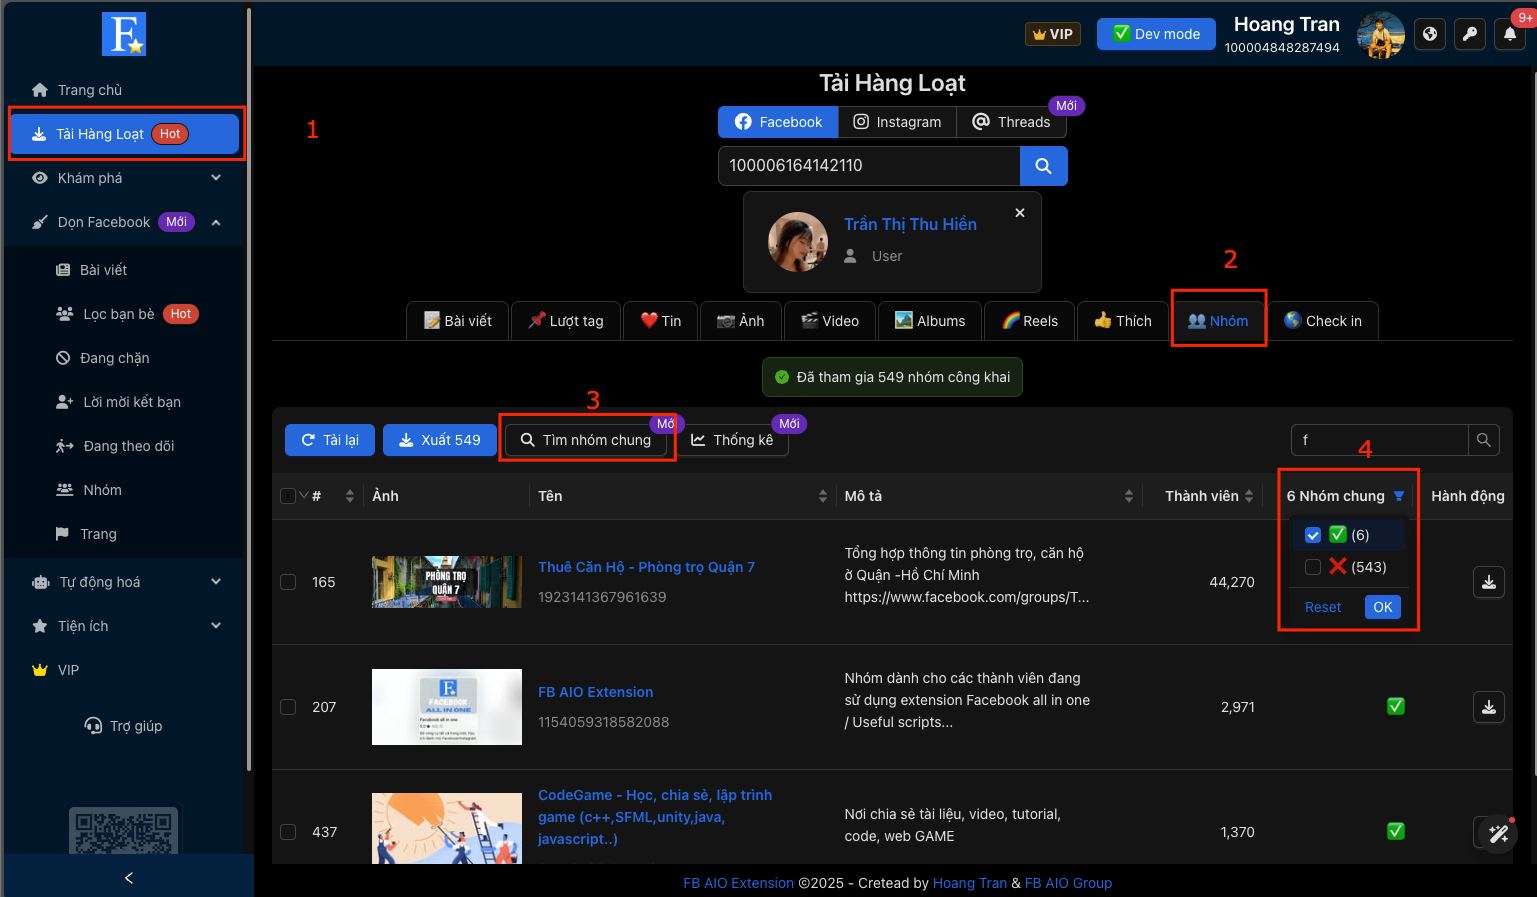Switch to the Instagram tab
The image size is (1537, 897).
click(897, 122)
